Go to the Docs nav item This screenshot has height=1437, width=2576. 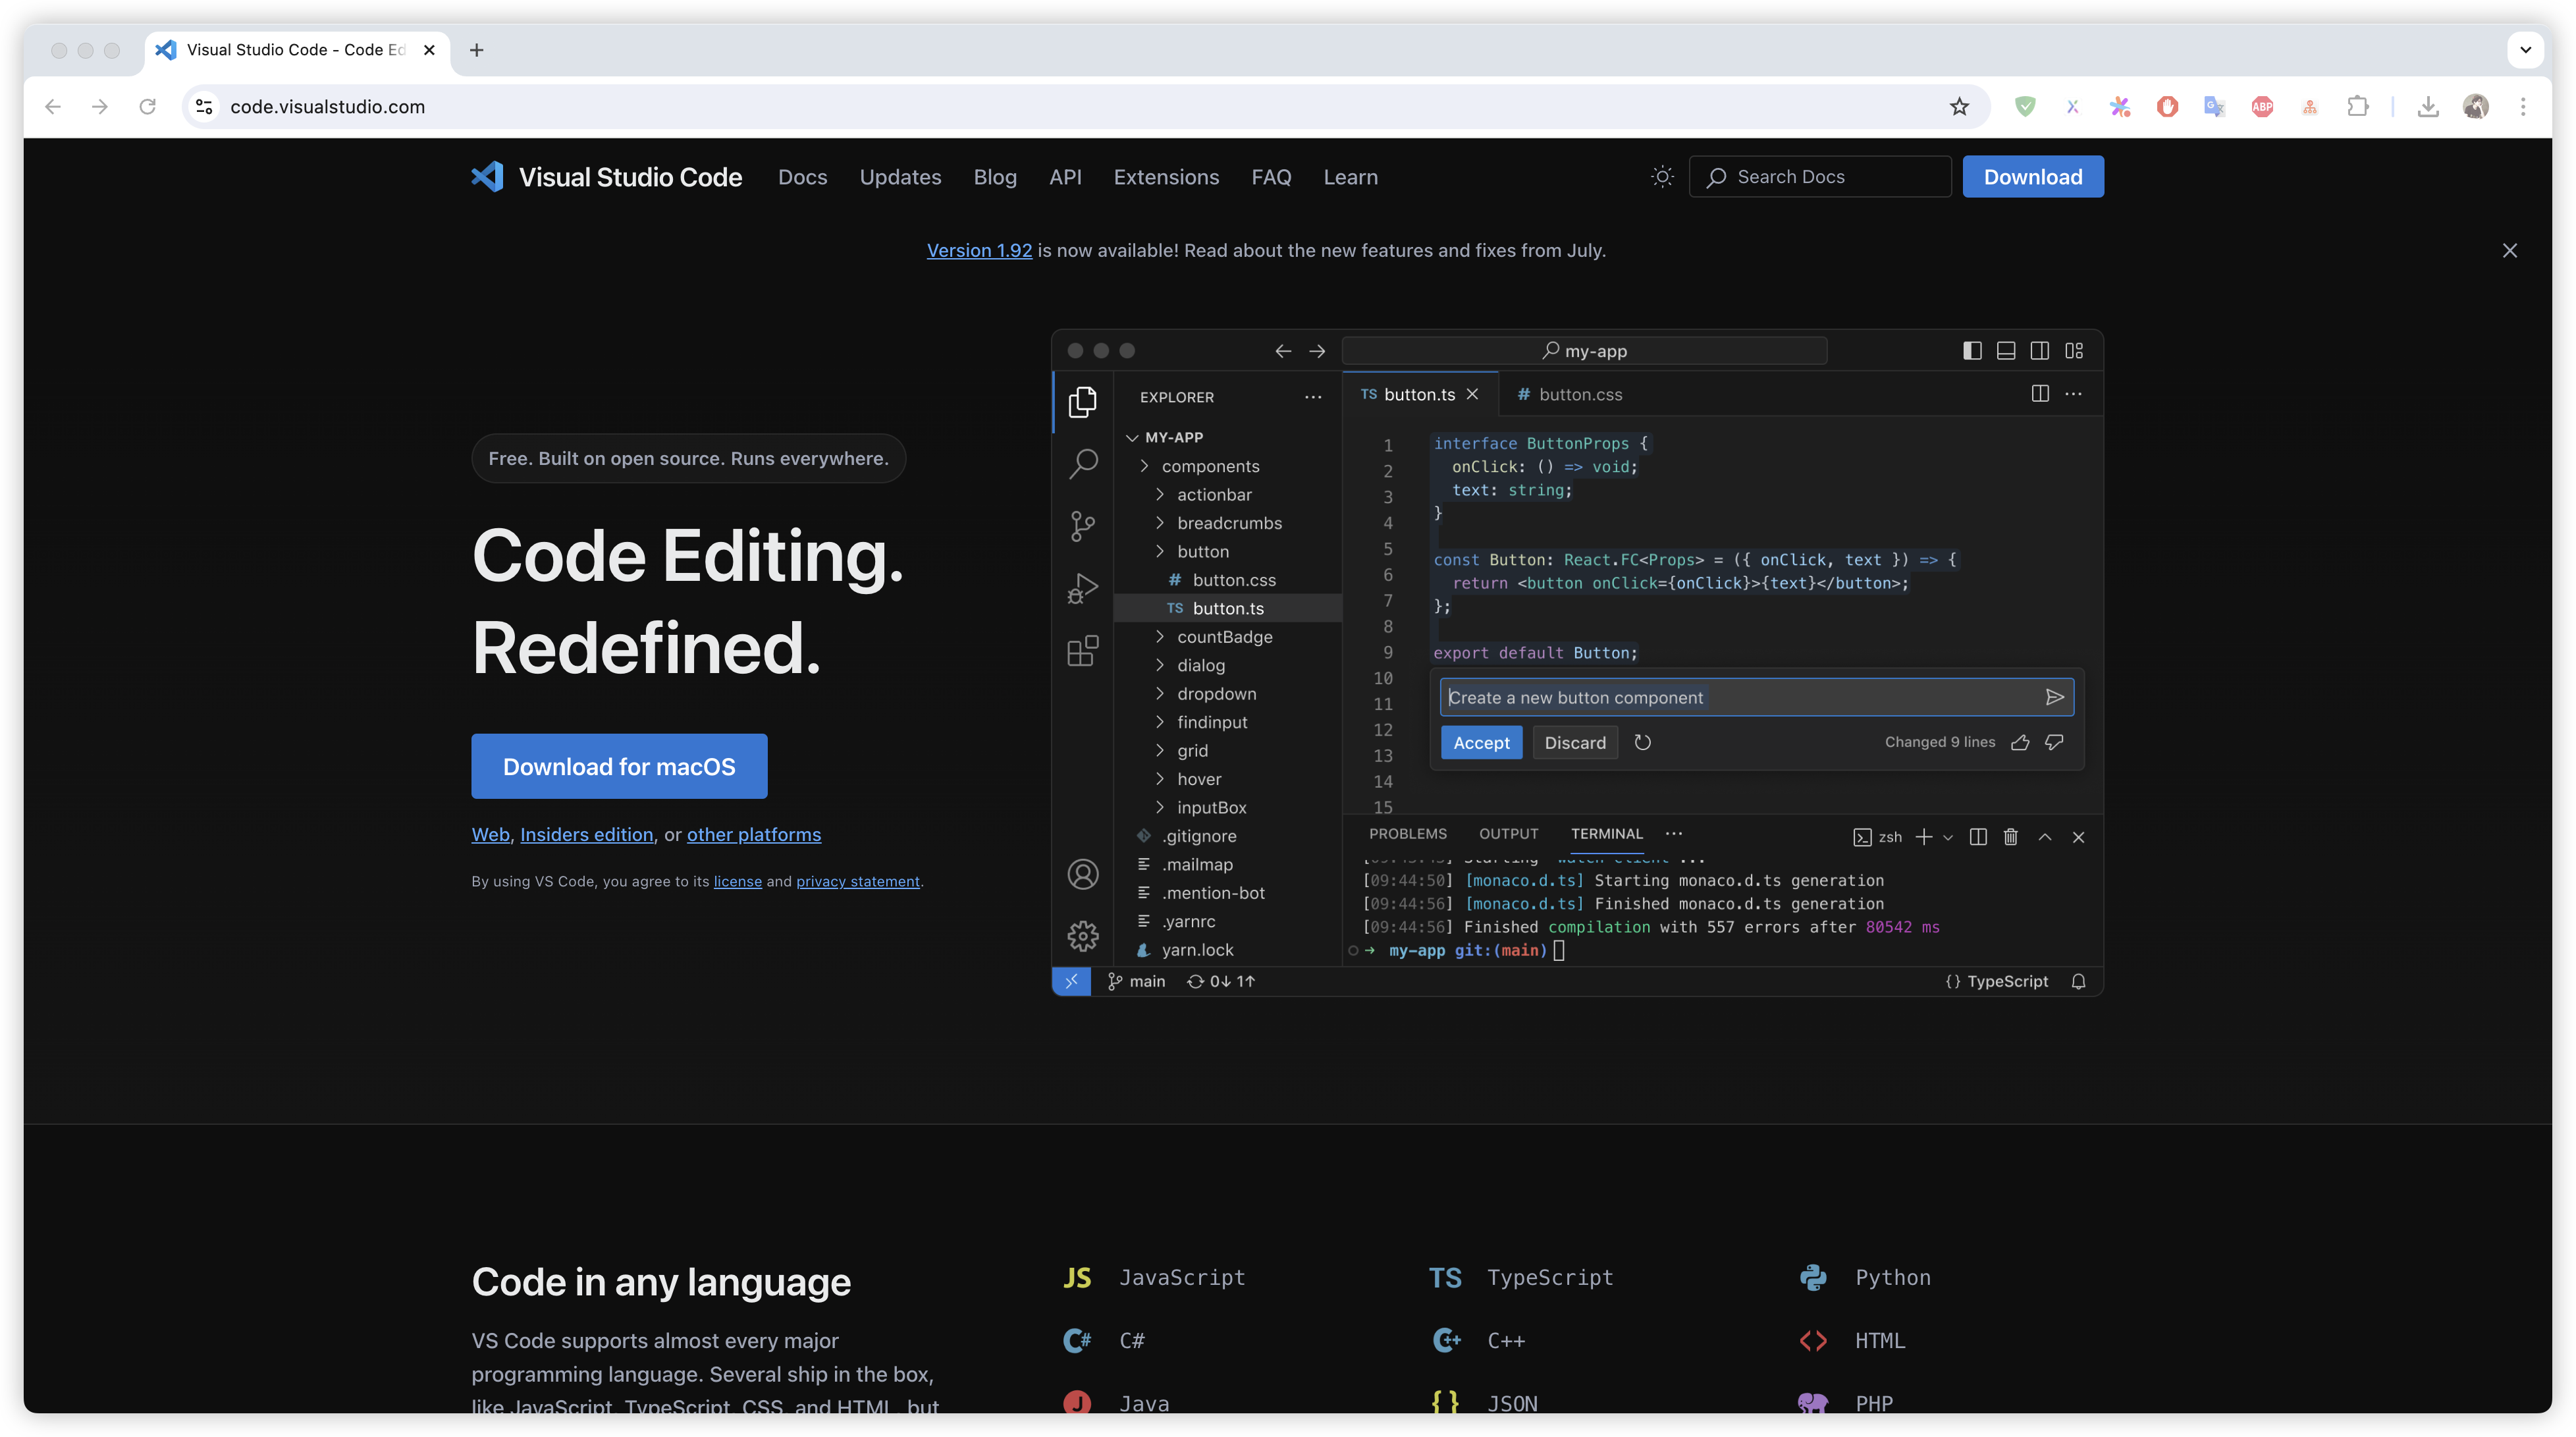(x=802, y=177)
